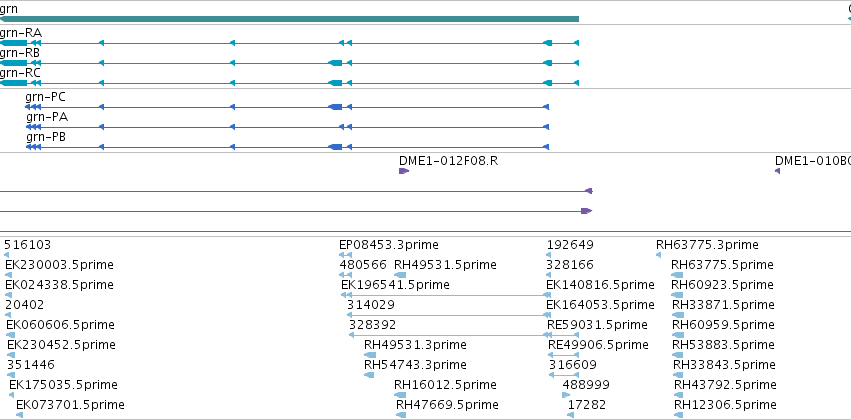Image resolution: width=851 pixels, height=420 pixels.
Task: Select the 20402 feature label
Action: (25, 305)
